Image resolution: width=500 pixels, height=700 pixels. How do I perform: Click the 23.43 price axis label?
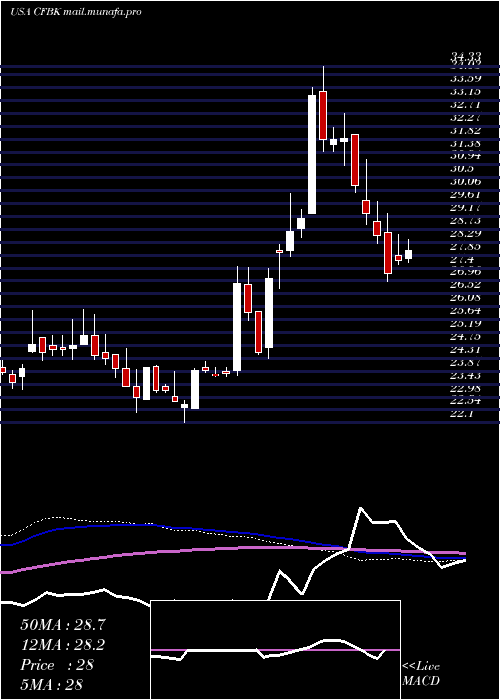pos(466,375)
